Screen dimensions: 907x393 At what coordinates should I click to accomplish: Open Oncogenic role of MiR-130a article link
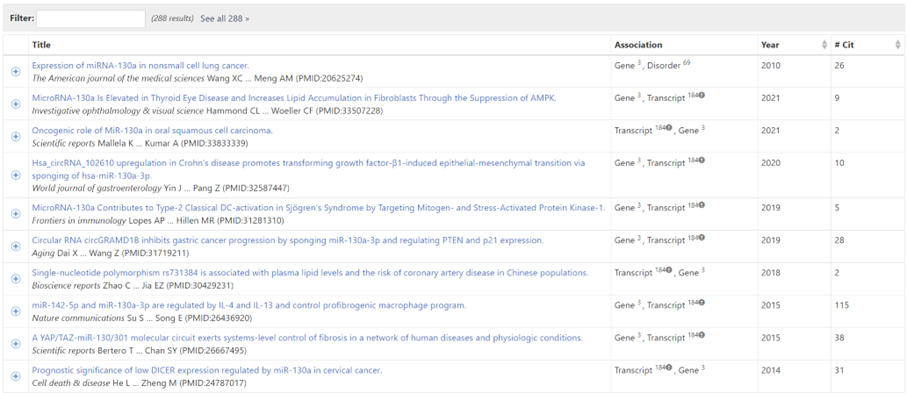152,131
